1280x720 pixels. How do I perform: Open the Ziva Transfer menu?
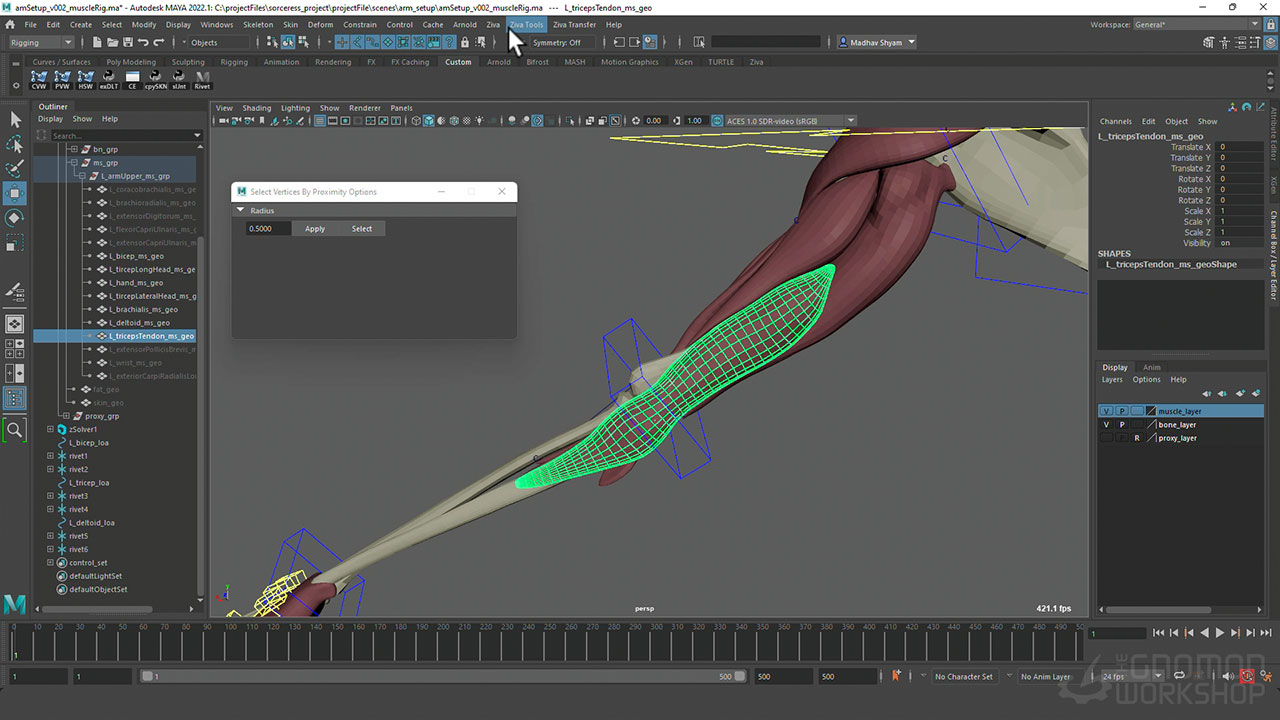click(x=574, y=24)
